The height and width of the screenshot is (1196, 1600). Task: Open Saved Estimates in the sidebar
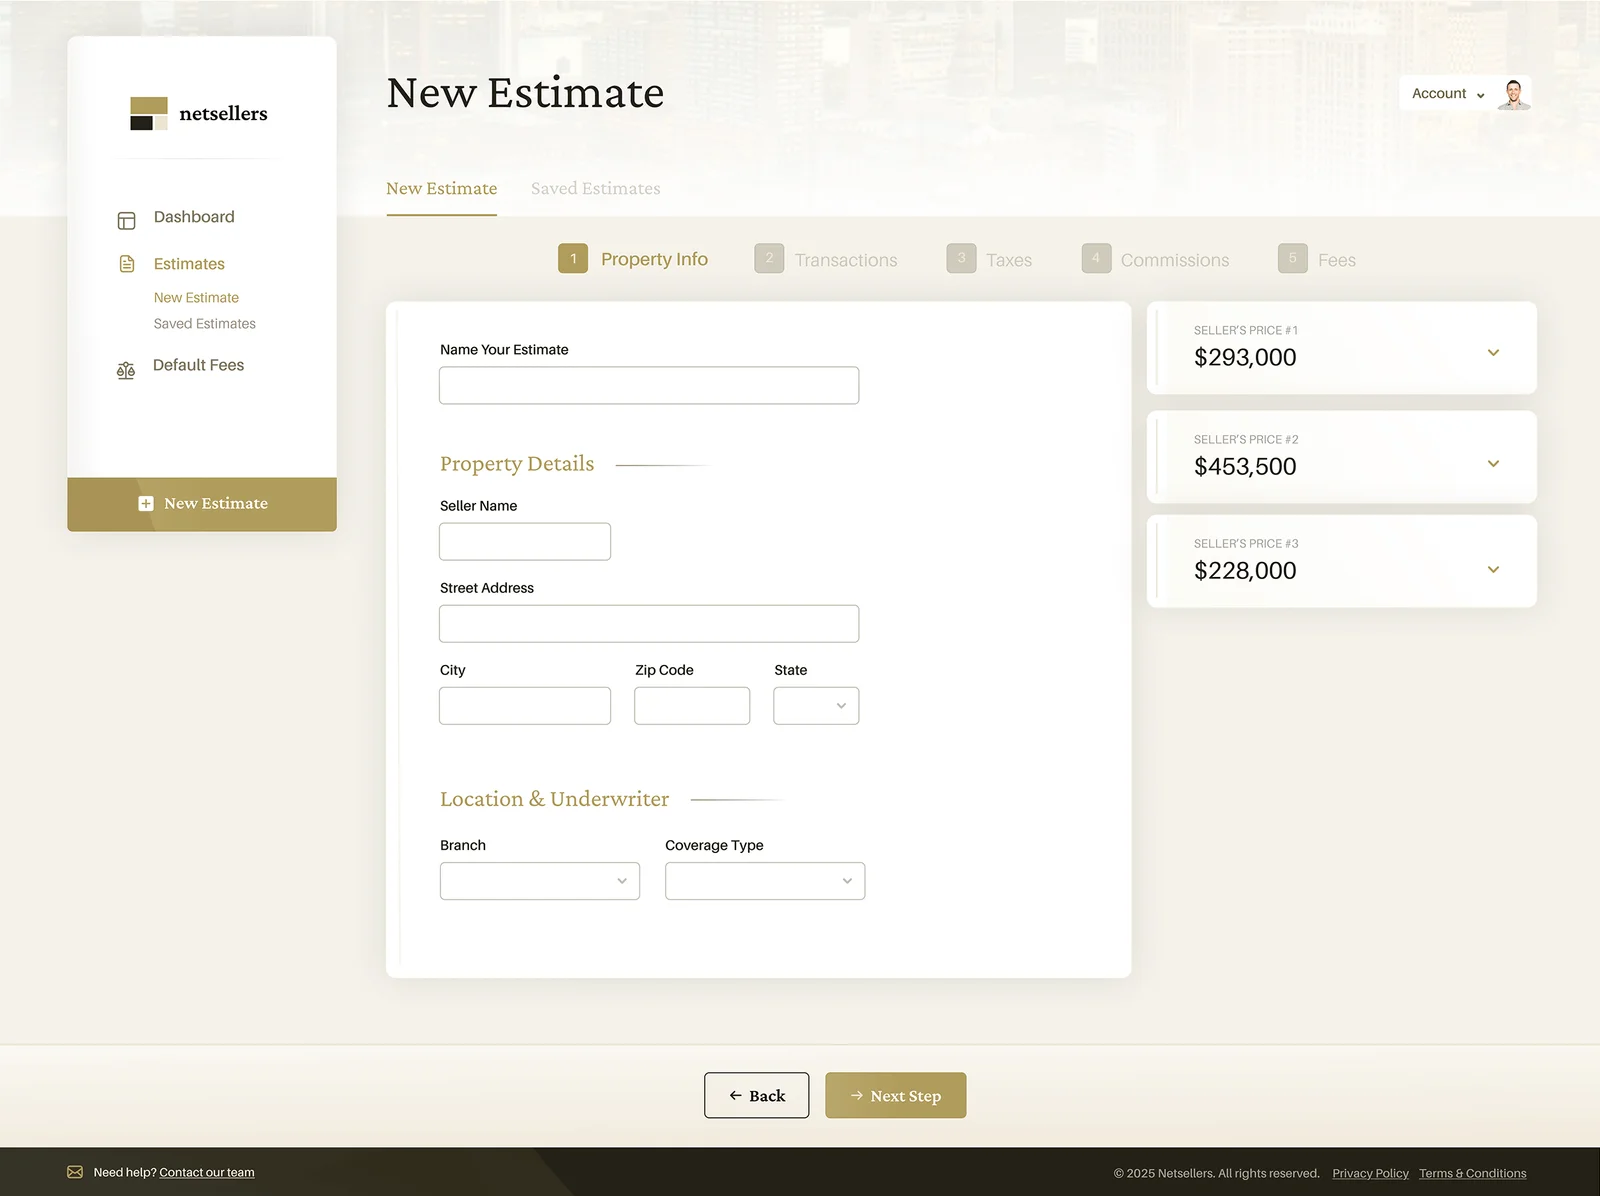click(x=205, y=324)
